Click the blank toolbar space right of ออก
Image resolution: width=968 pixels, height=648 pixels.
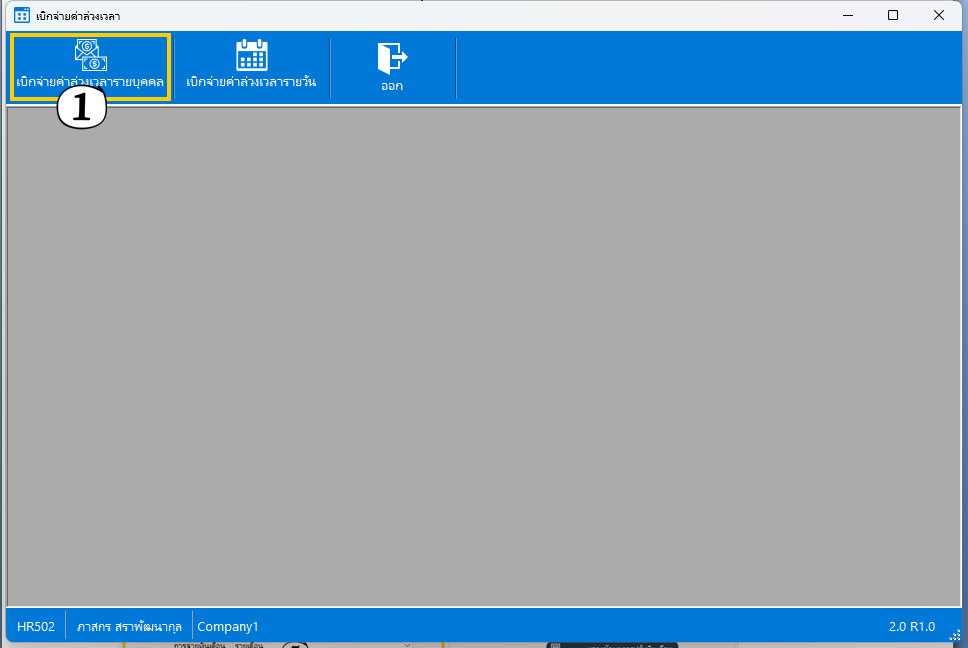(700, 68)
